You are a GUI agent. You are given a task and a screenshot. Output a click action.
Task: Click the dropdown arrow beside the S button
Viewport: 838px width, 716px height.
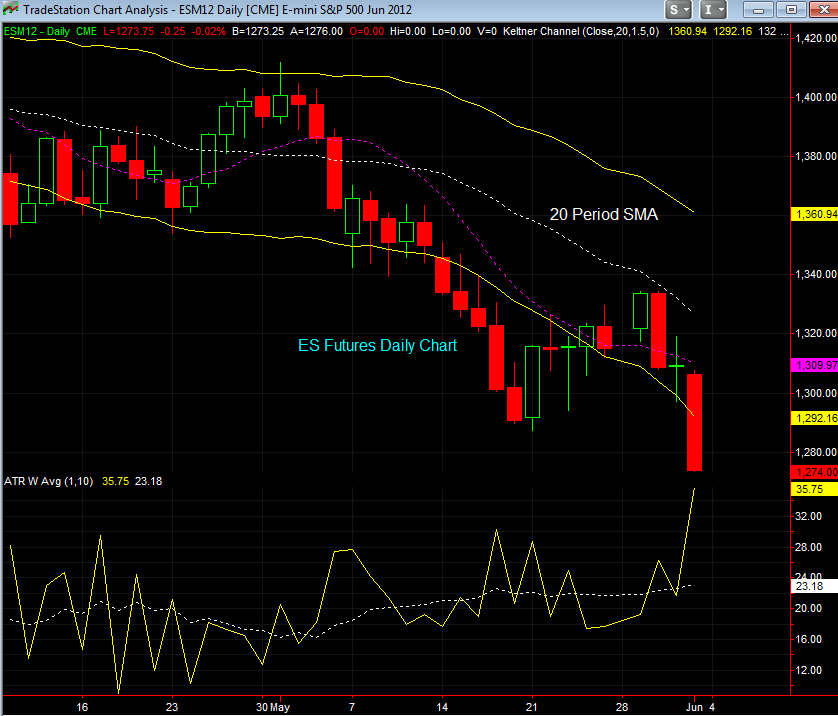coord(685,9)
